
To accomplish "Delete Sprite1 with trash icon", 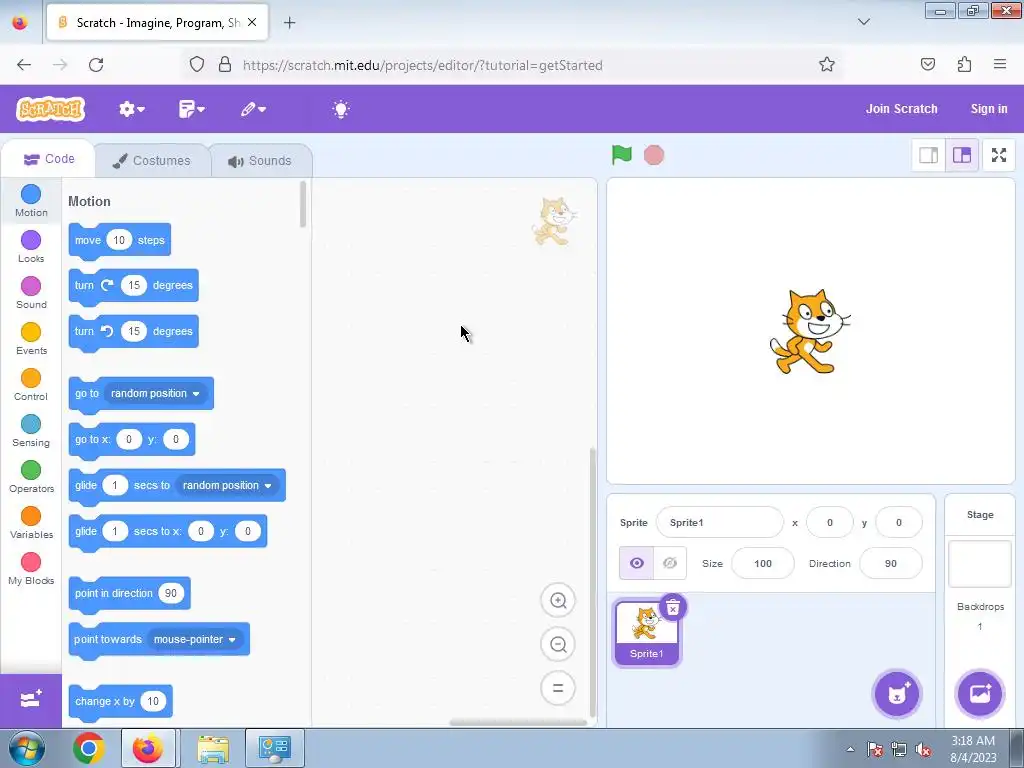I will click(673, 607).
